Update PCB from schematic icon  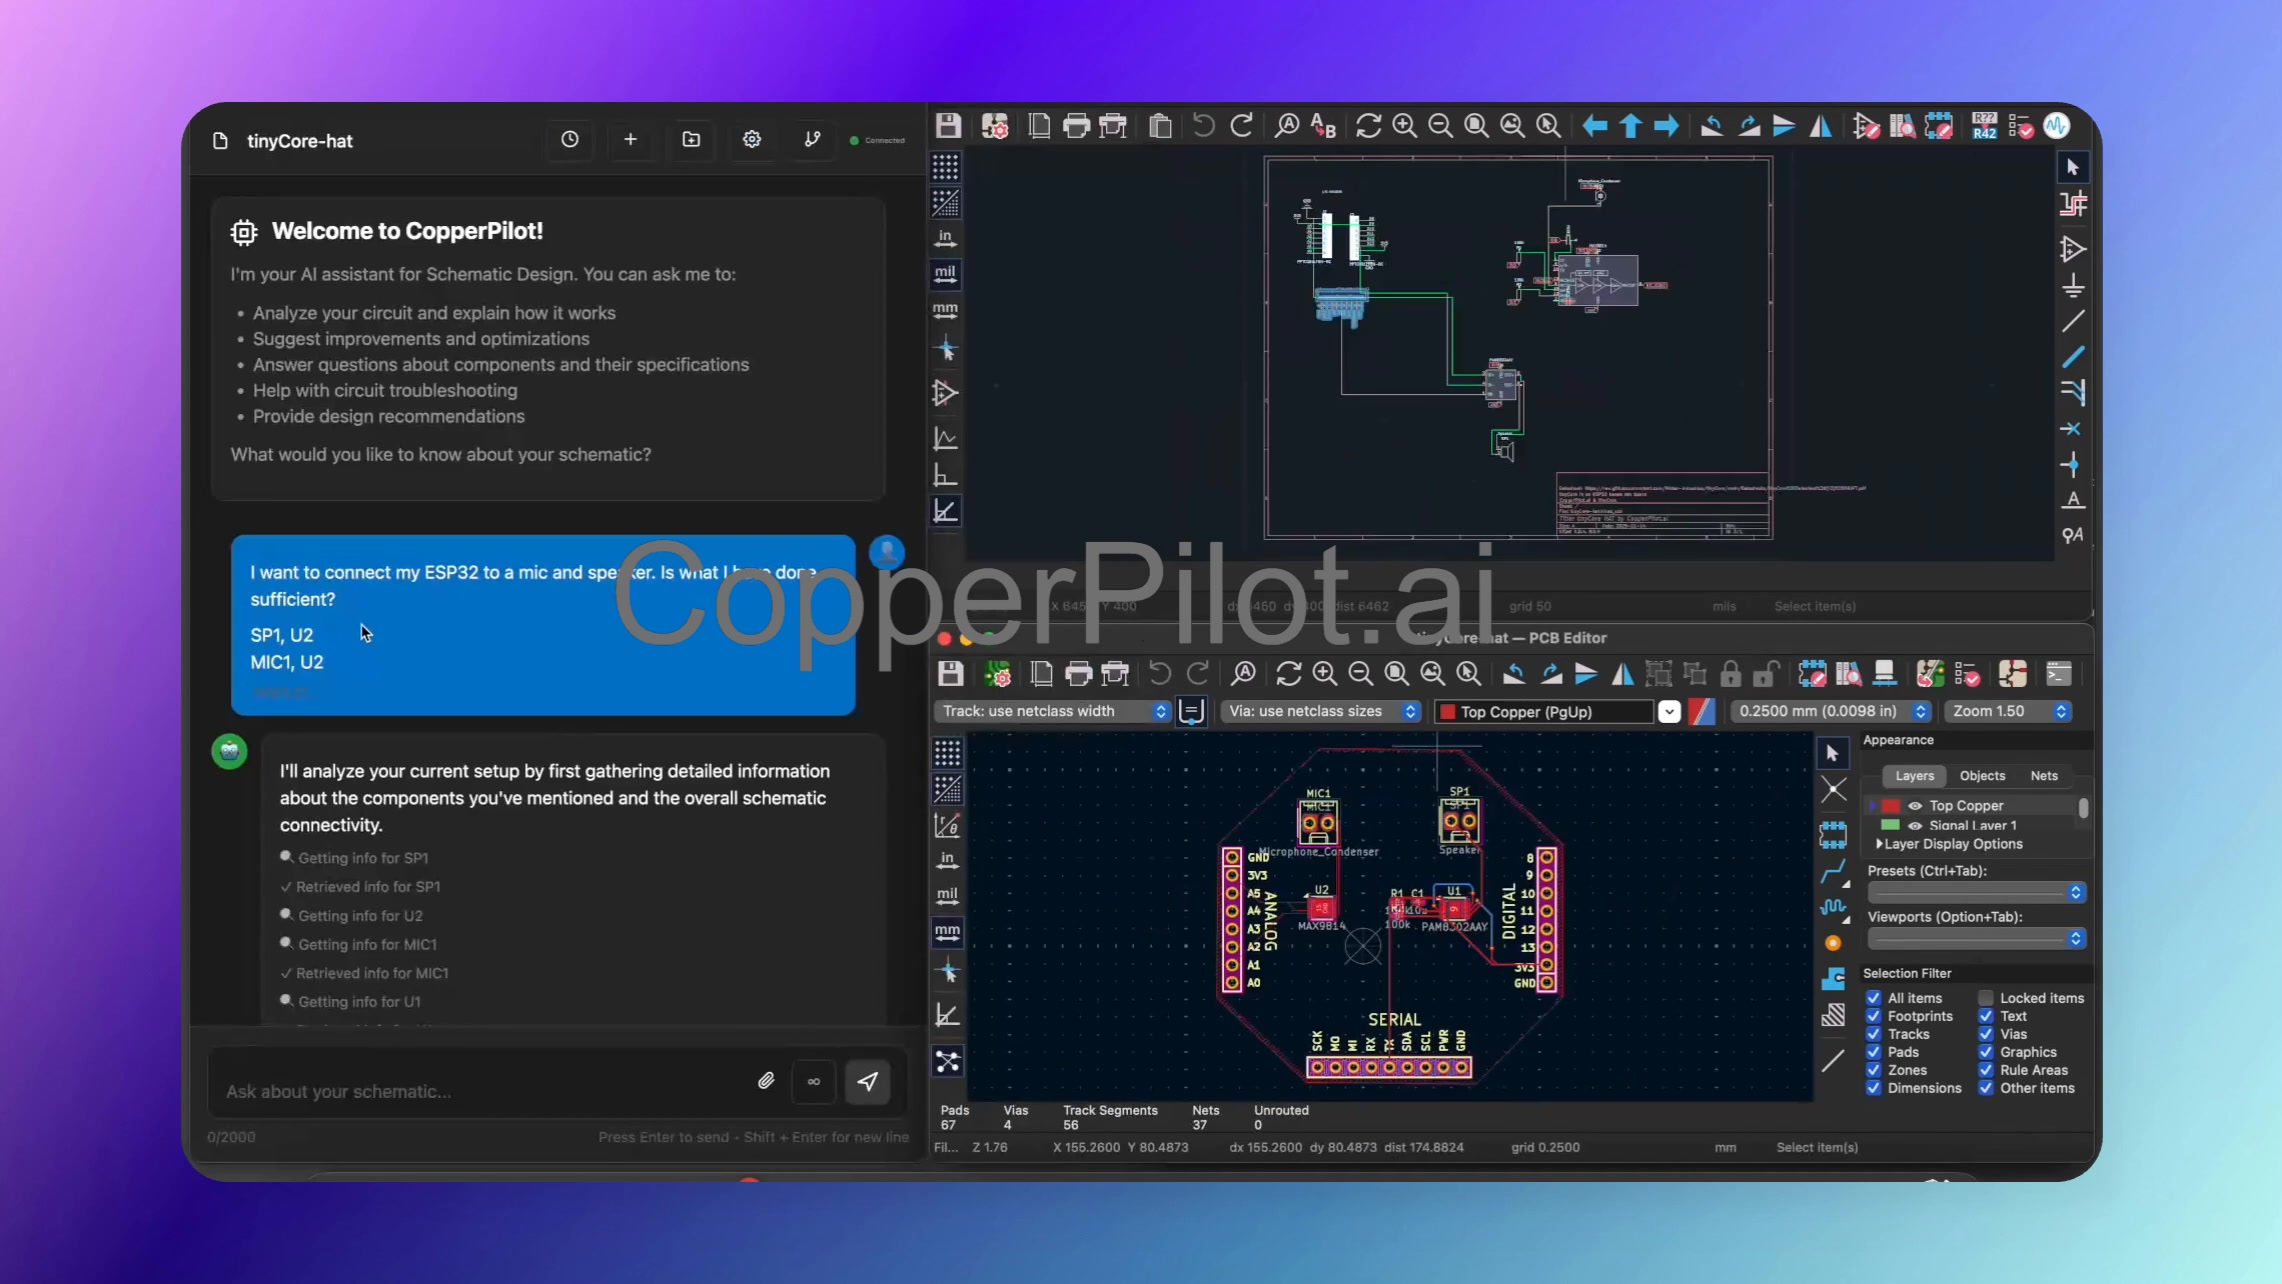[x=1930, y=674]
